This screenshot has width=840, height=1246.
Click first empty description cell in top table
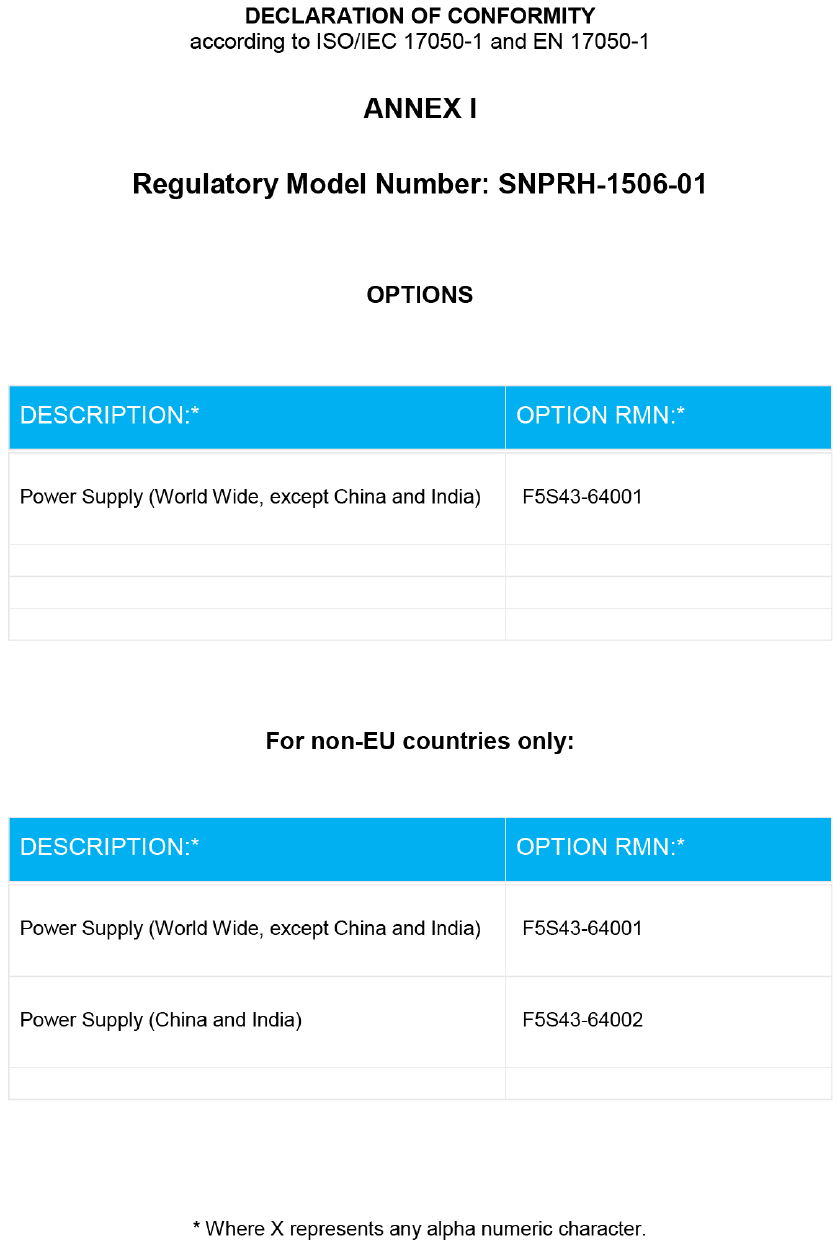click(257, 561)
